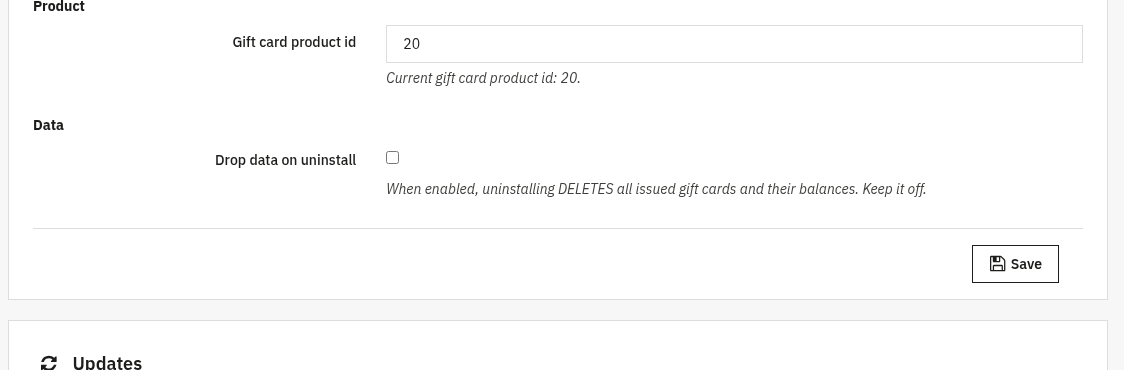
Task: Click the 'Gift card product id' label
Action: point(294,42)
